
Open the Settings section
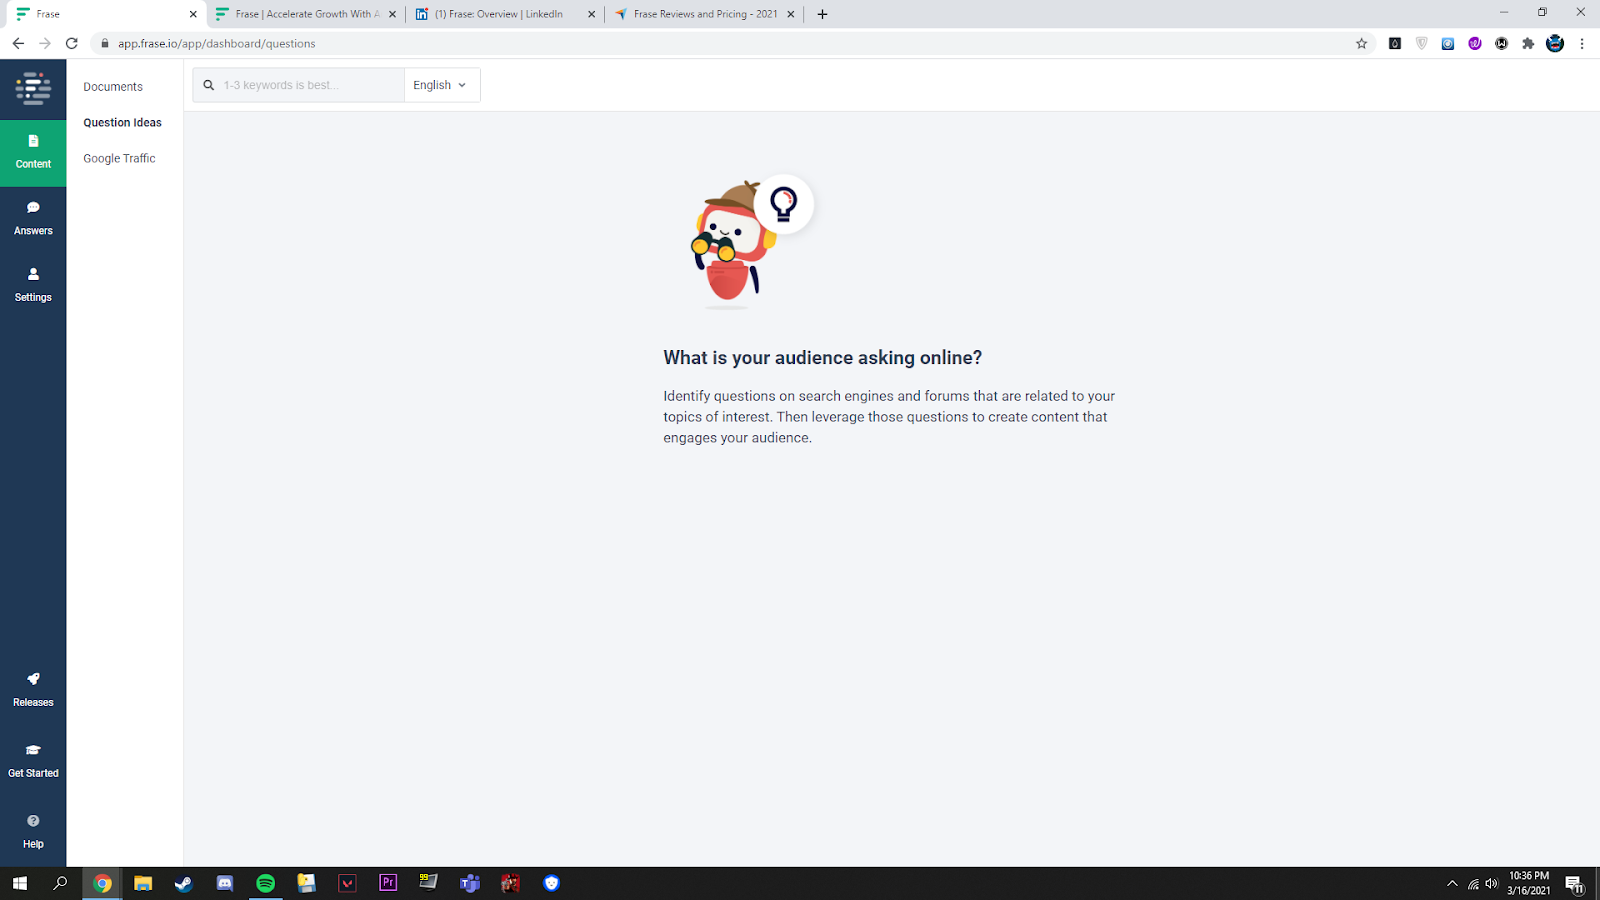[33, 286]
